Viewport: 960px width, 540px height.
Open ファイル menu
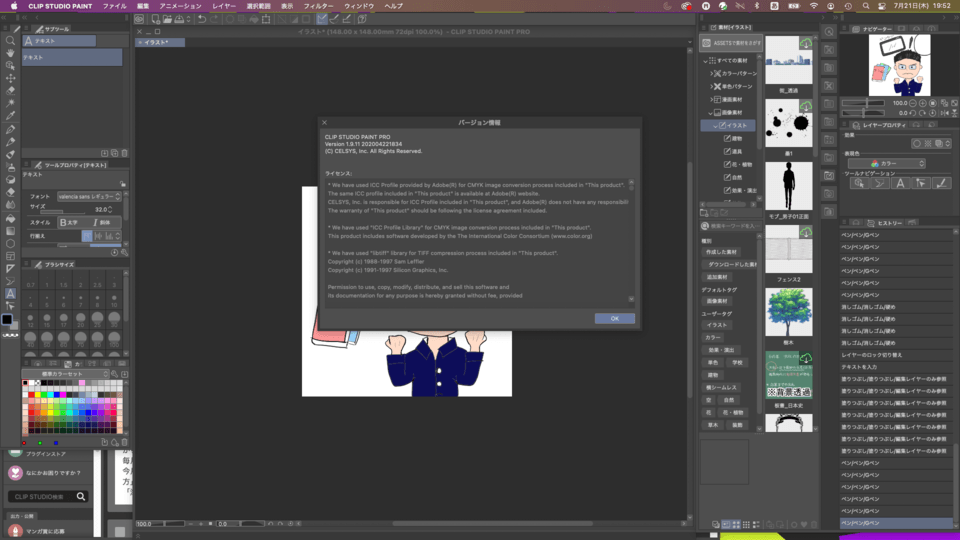pyautogui.click(x=114, y=6)
